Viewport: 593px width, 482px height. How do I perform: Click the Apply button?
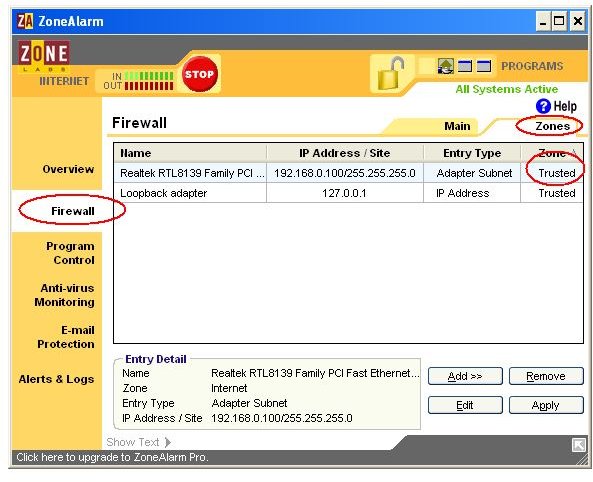point(546,405)
